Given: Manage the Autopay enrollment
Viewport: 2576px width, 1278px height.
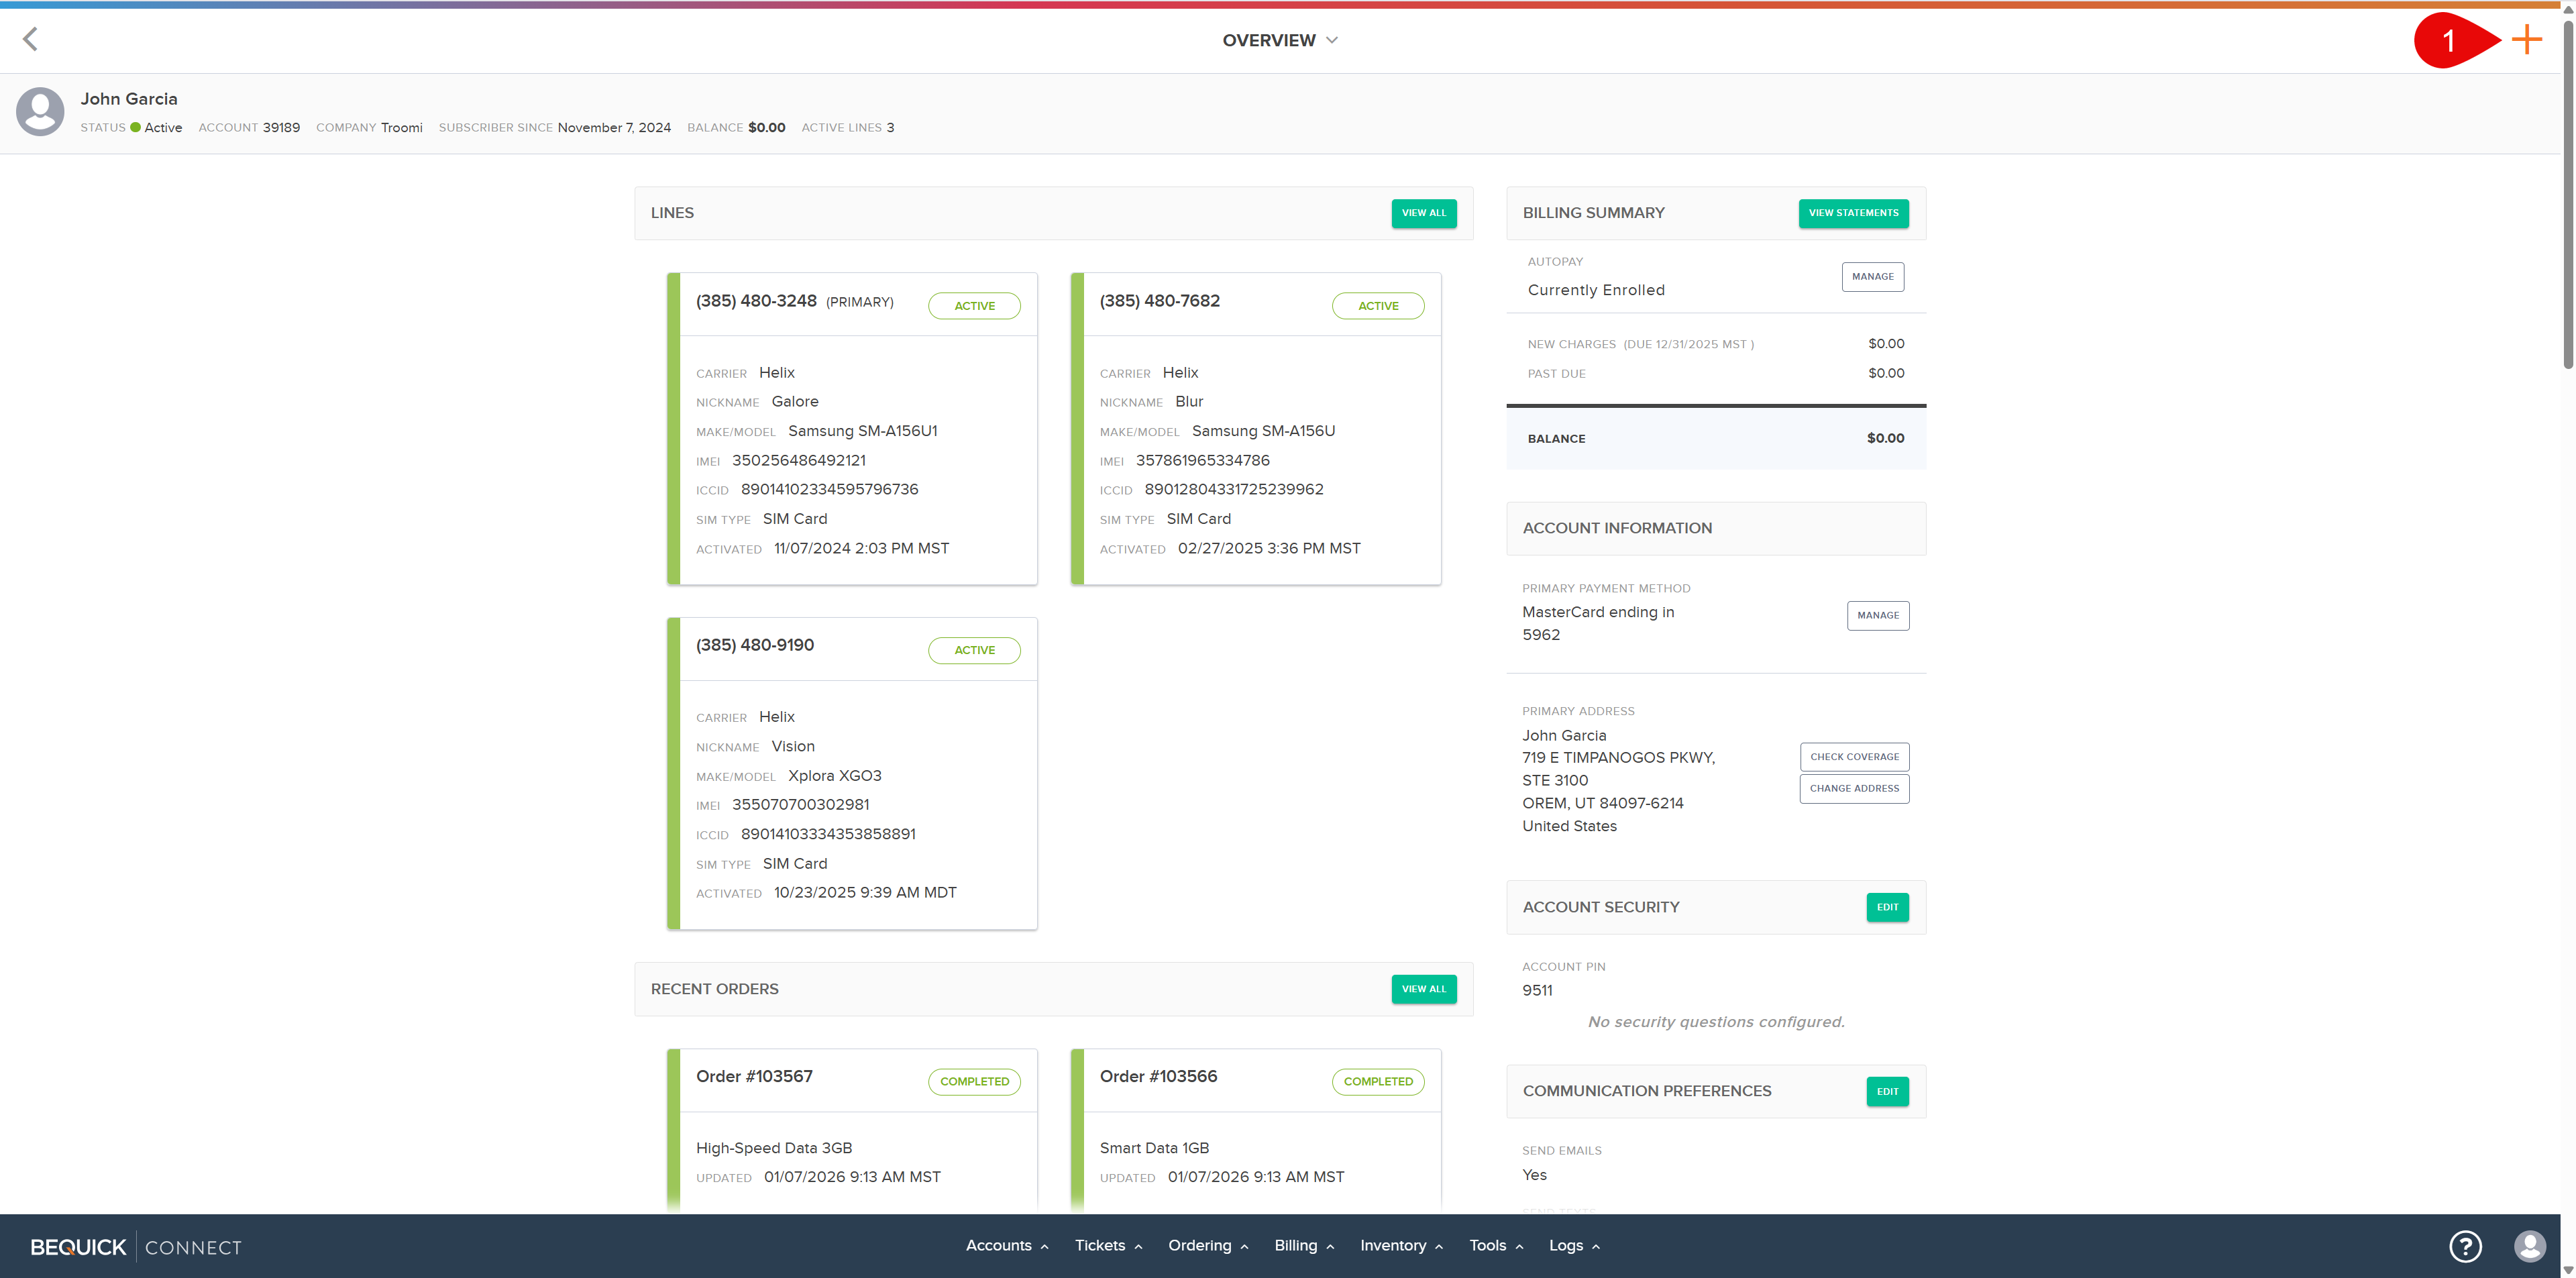Looking at the screenshot, I should click(x=1872, y=277).
